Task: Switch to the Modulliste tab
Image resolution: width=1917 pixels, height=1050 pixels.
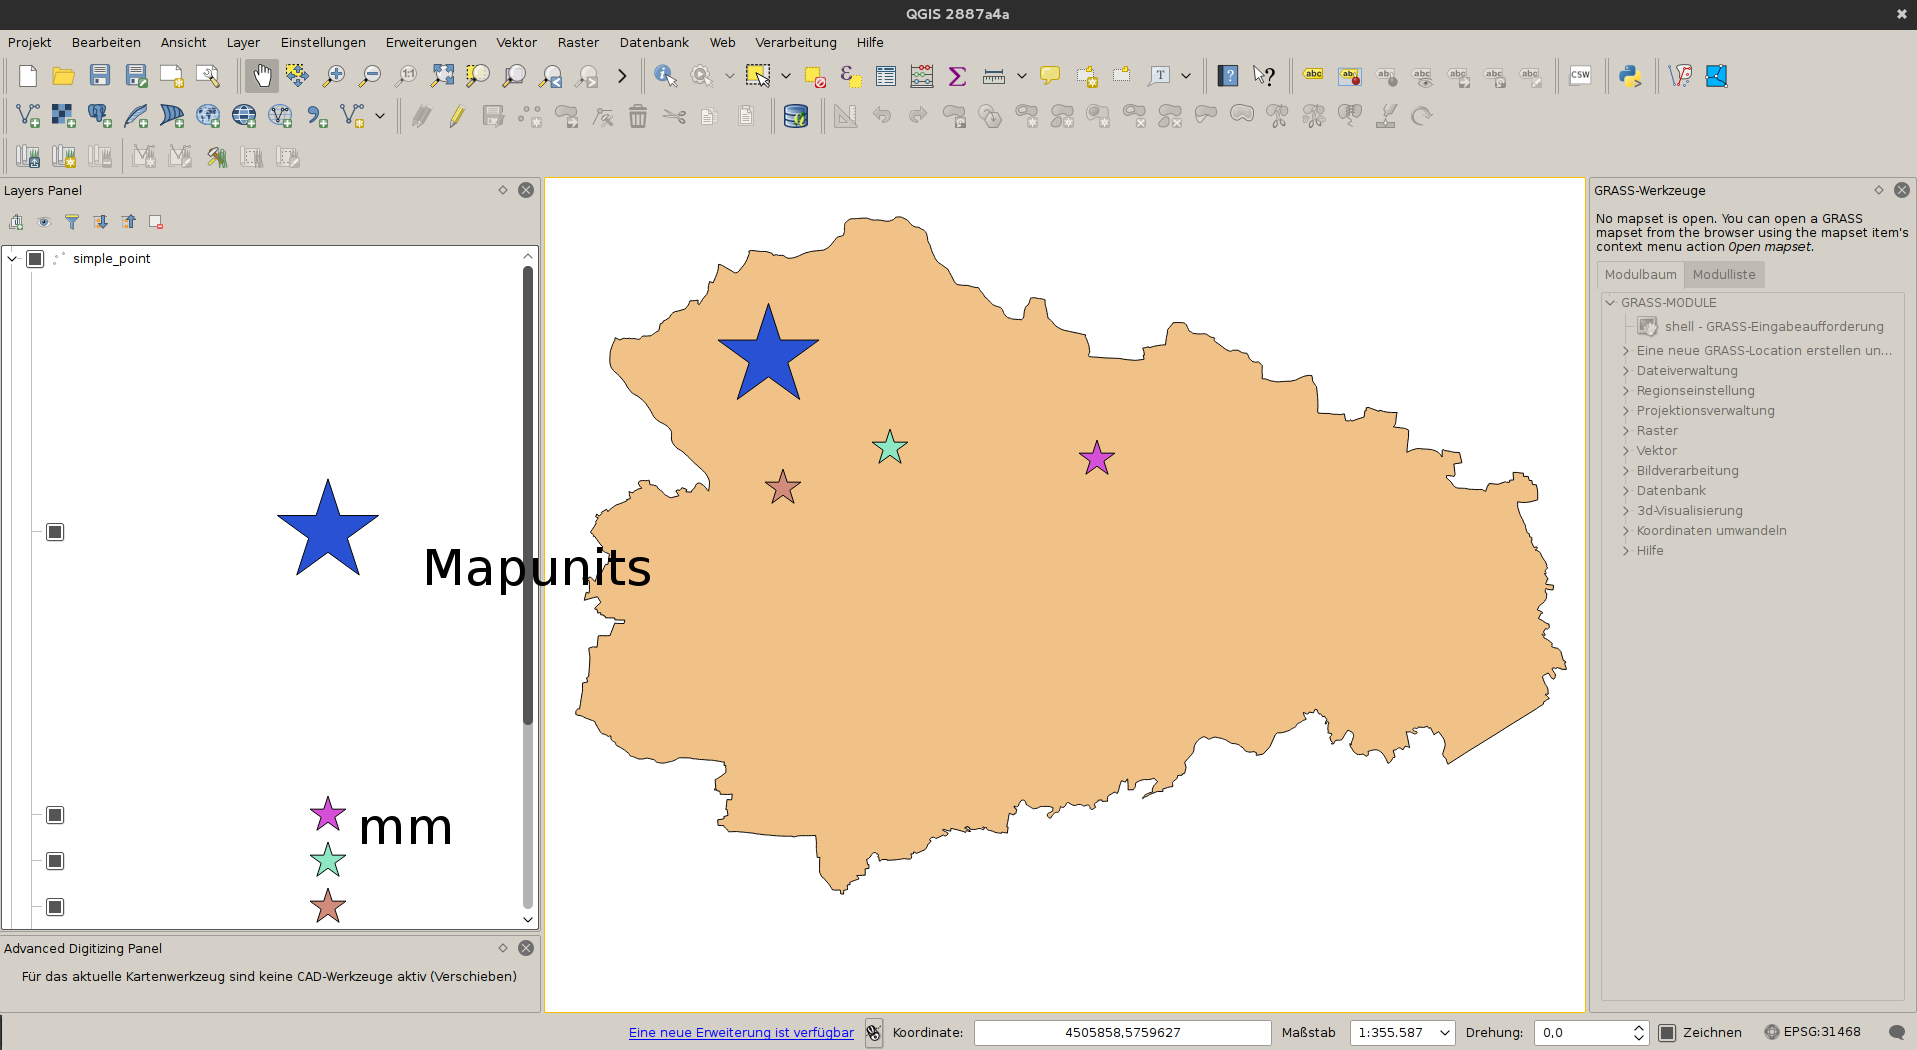Action: [1724, 274]
